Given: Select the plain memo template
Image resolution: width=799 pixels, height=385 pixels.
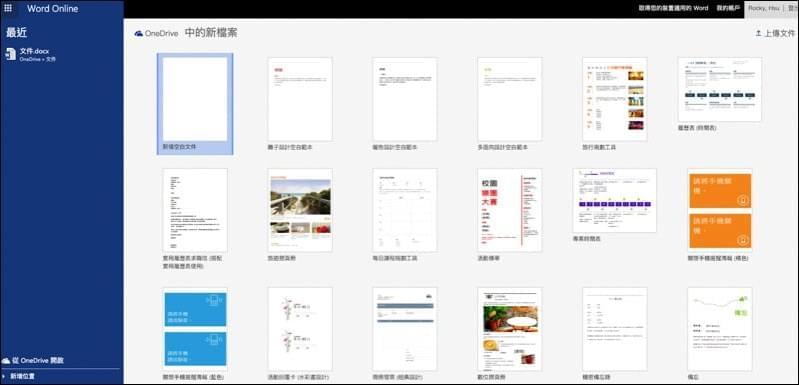Looking at the screenshot, I should pyautogui.click(x=615, y=329).
